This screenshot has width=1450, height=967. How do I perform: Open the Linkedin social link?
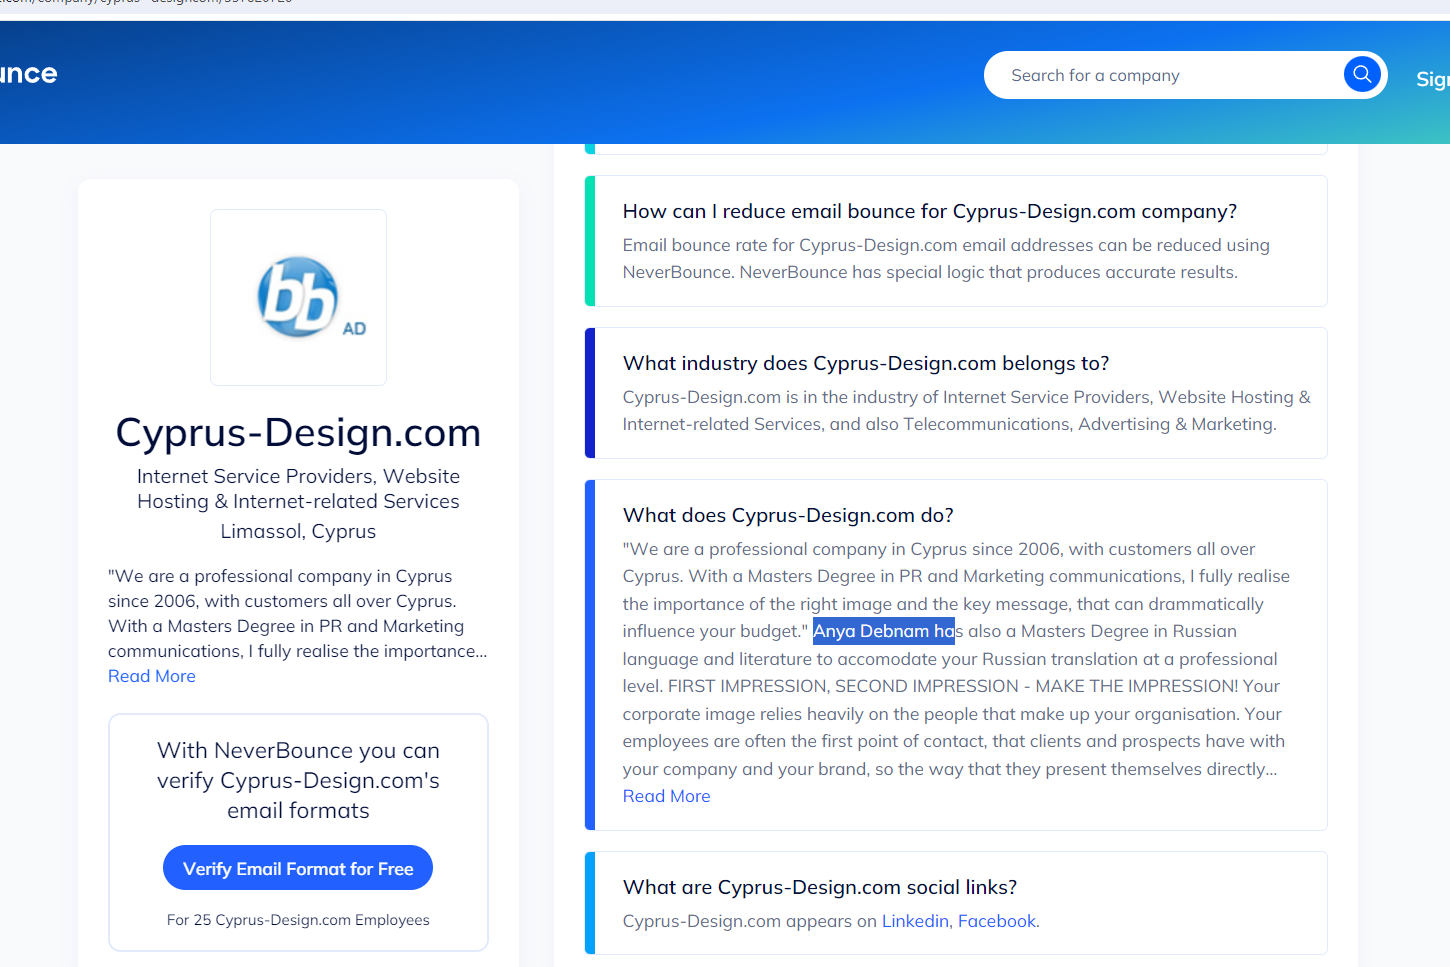pos(914,921)
